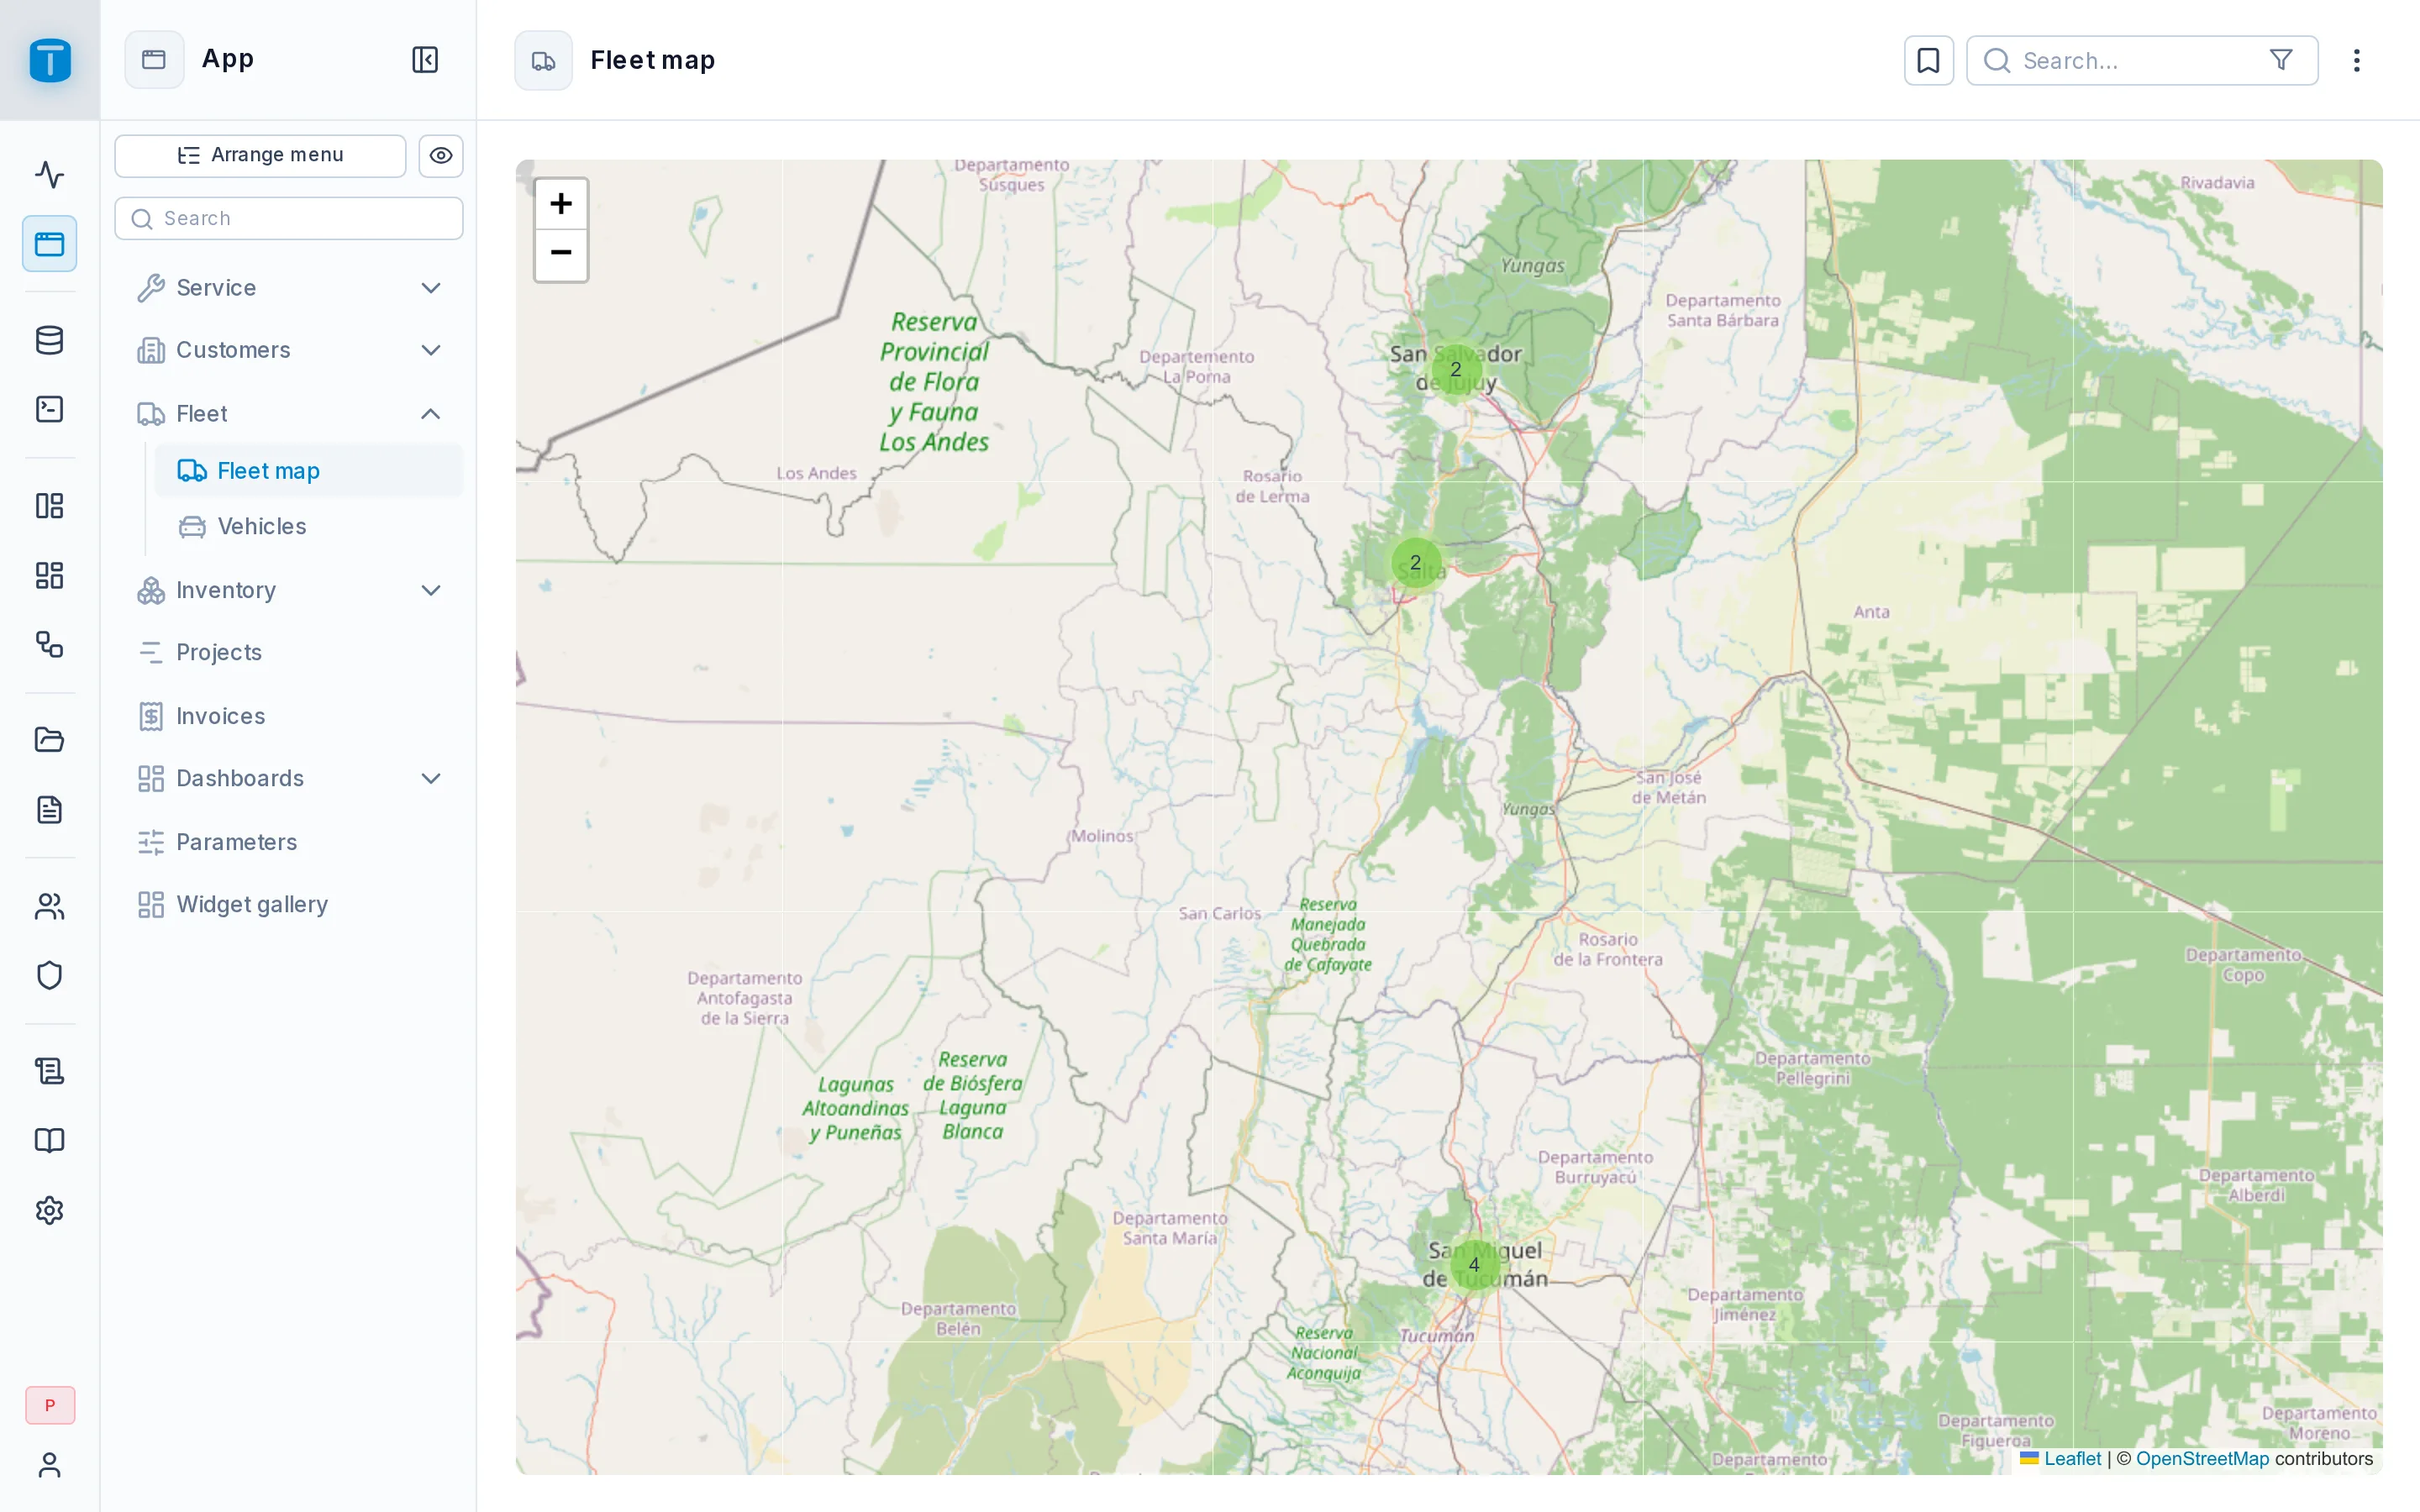The image size is (2420, 1512).
Task: Select the app window icon in rail
Action: (49, 244)
